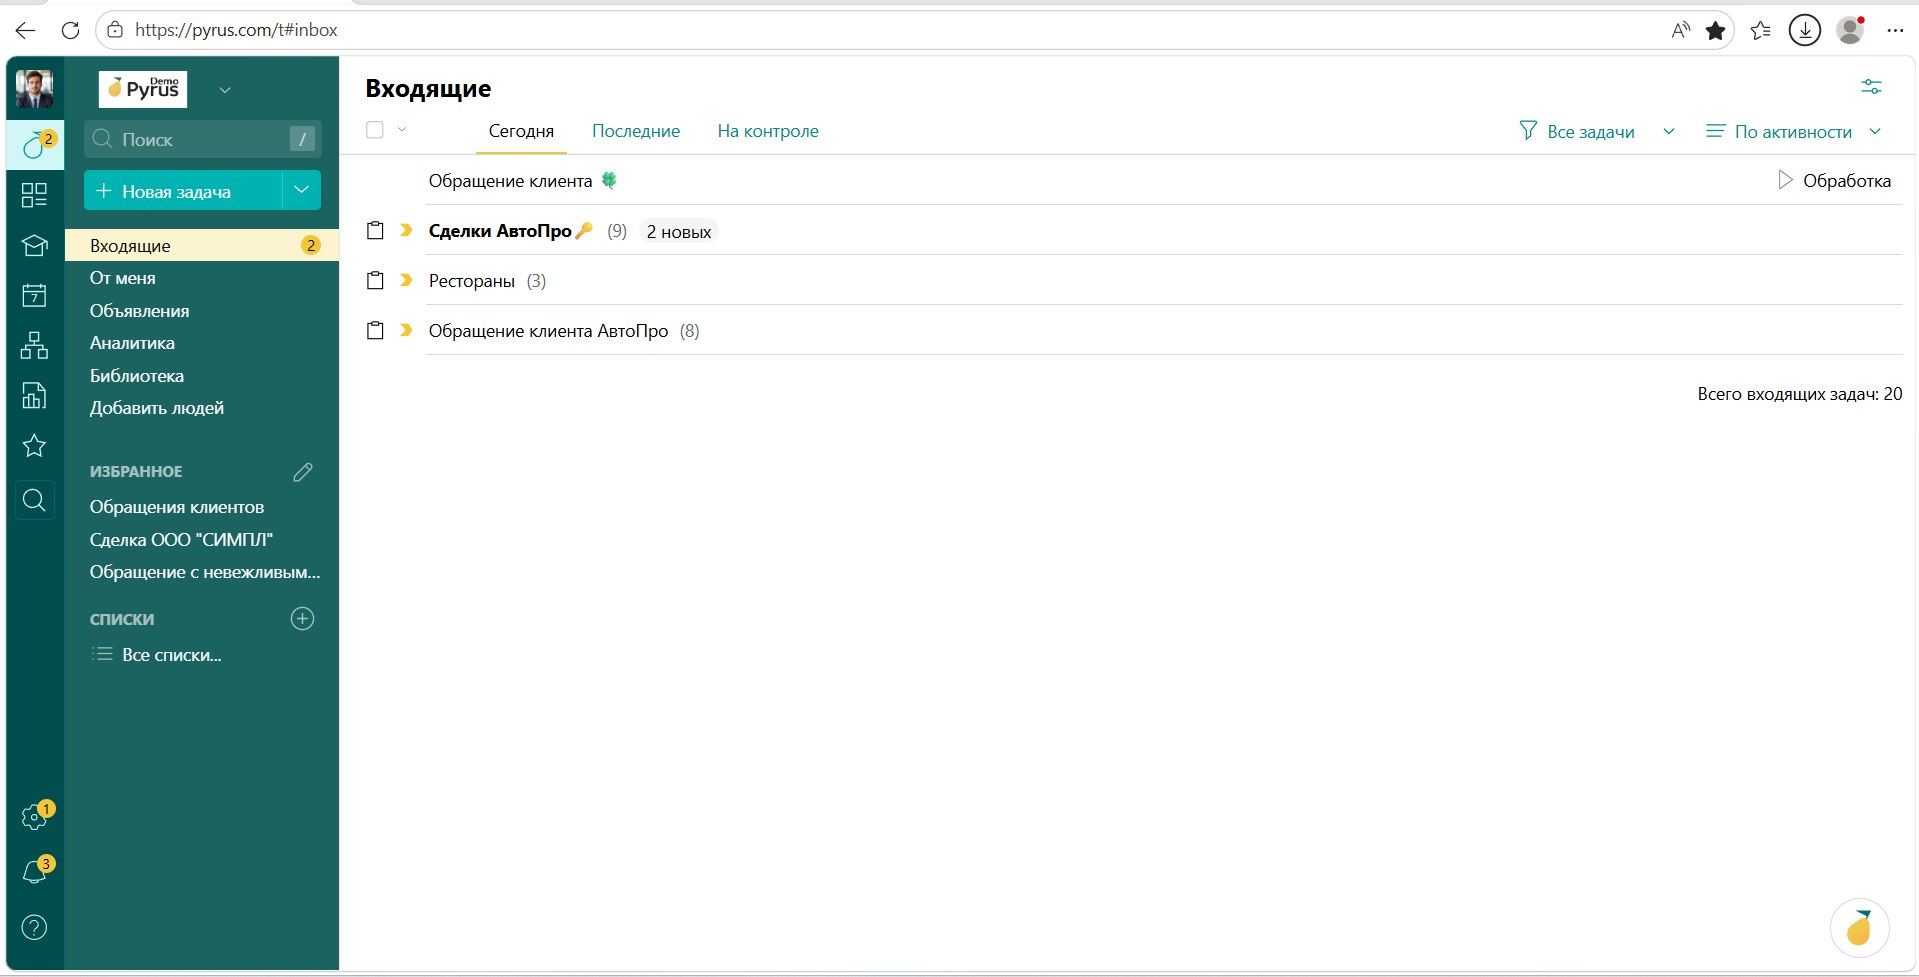The image size is (1919, 977).
Task: Open the dropdown next to select-all checkbox
Action: (x=402, y=129)
